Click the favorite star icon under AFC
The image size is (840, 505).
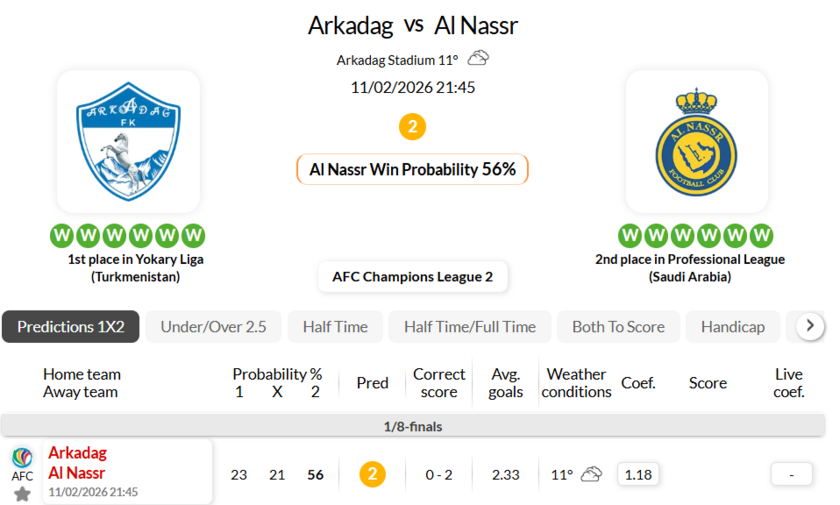click(x=22, y=493)
